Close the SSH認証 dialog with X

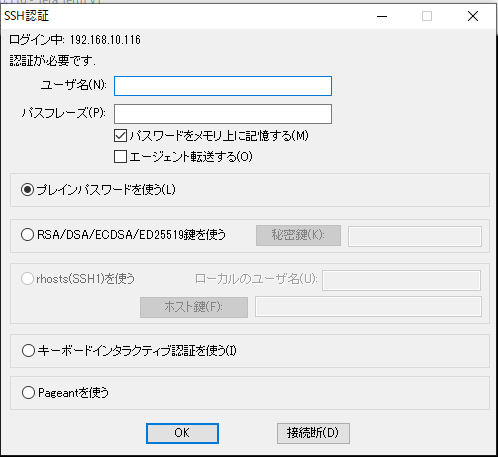coord(473,16)
